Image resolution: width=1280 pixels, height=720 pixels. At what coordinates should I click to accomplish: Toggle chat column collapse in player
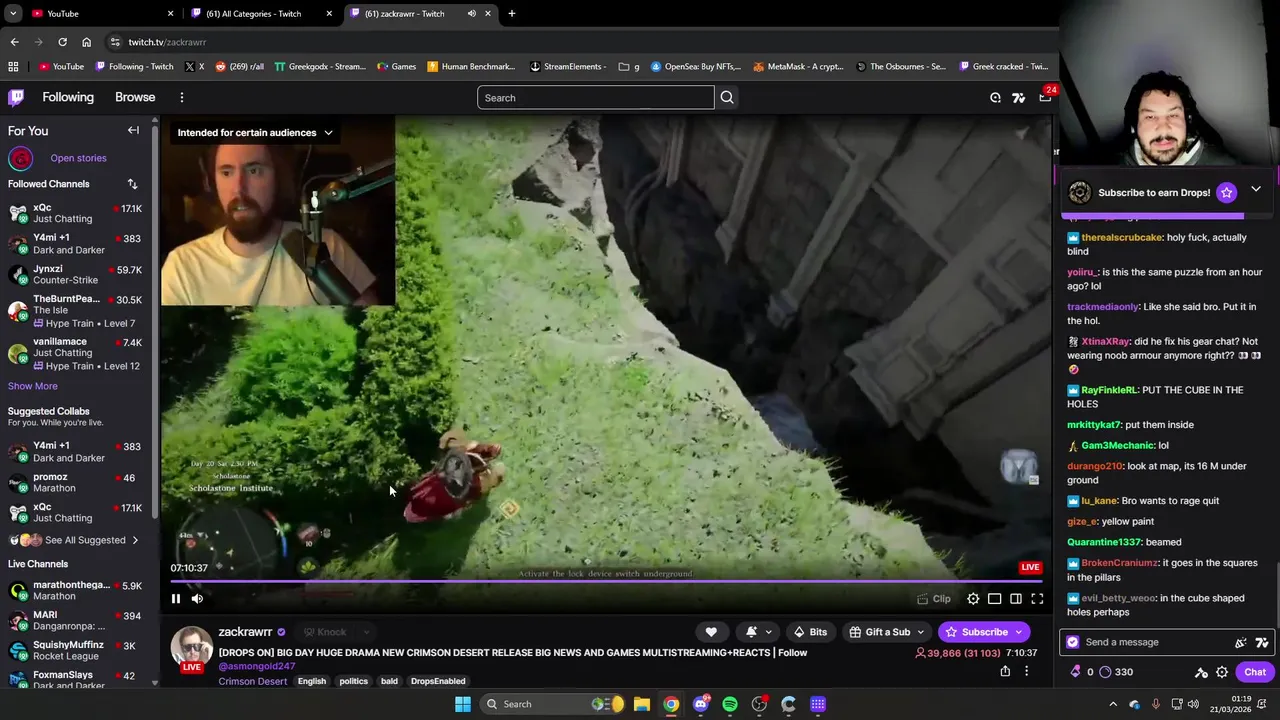click(1016, 599)
